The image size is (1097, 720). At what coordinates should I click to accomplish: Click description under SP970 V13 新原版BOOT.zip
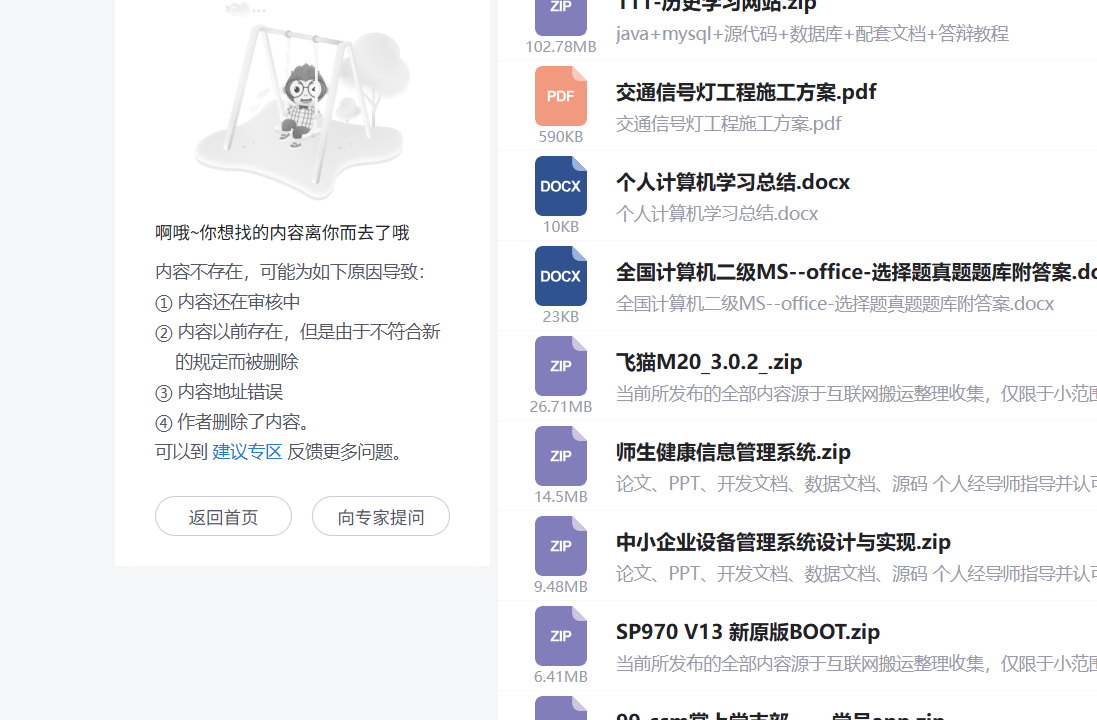[x=856, y=663]
